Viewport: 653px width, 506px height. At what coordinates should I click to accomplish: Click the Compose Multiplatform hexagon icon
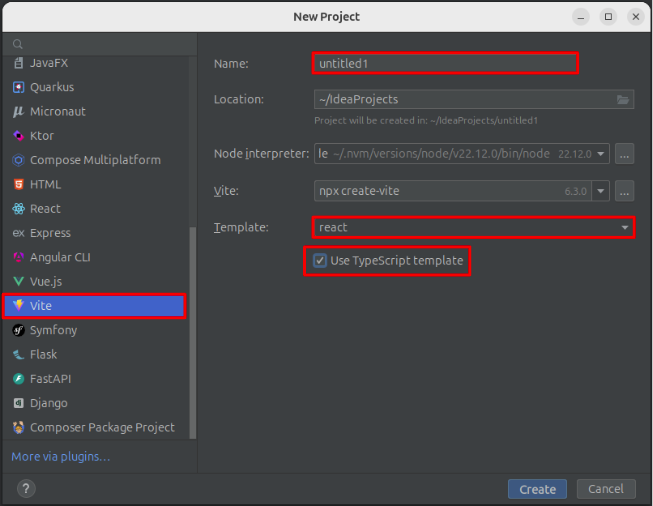click(x=18, y=160)
